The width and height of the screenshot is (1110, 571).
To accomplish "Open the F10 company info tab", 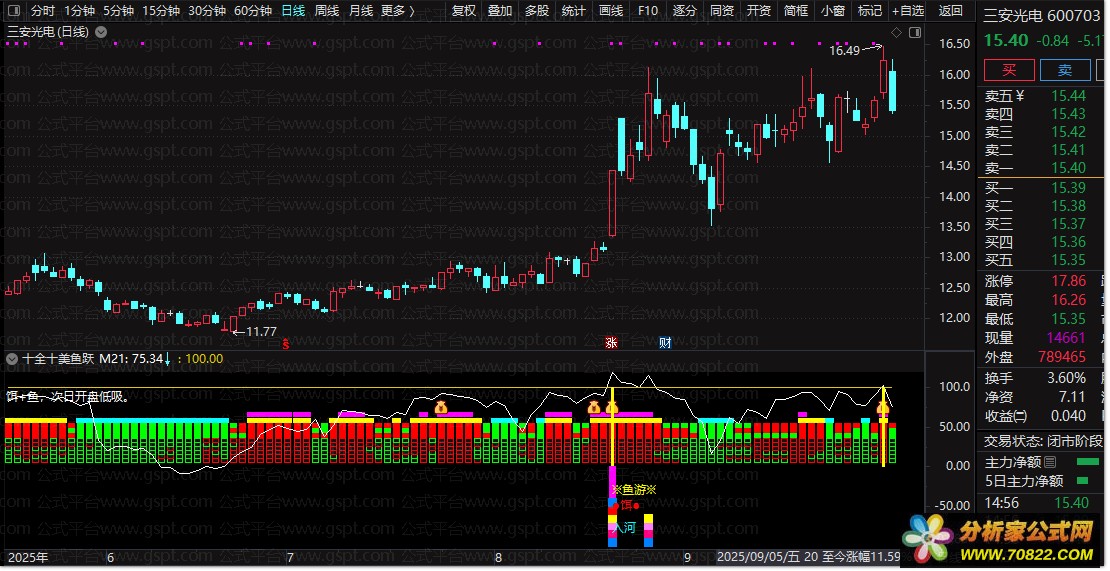I will pos(648,11).
